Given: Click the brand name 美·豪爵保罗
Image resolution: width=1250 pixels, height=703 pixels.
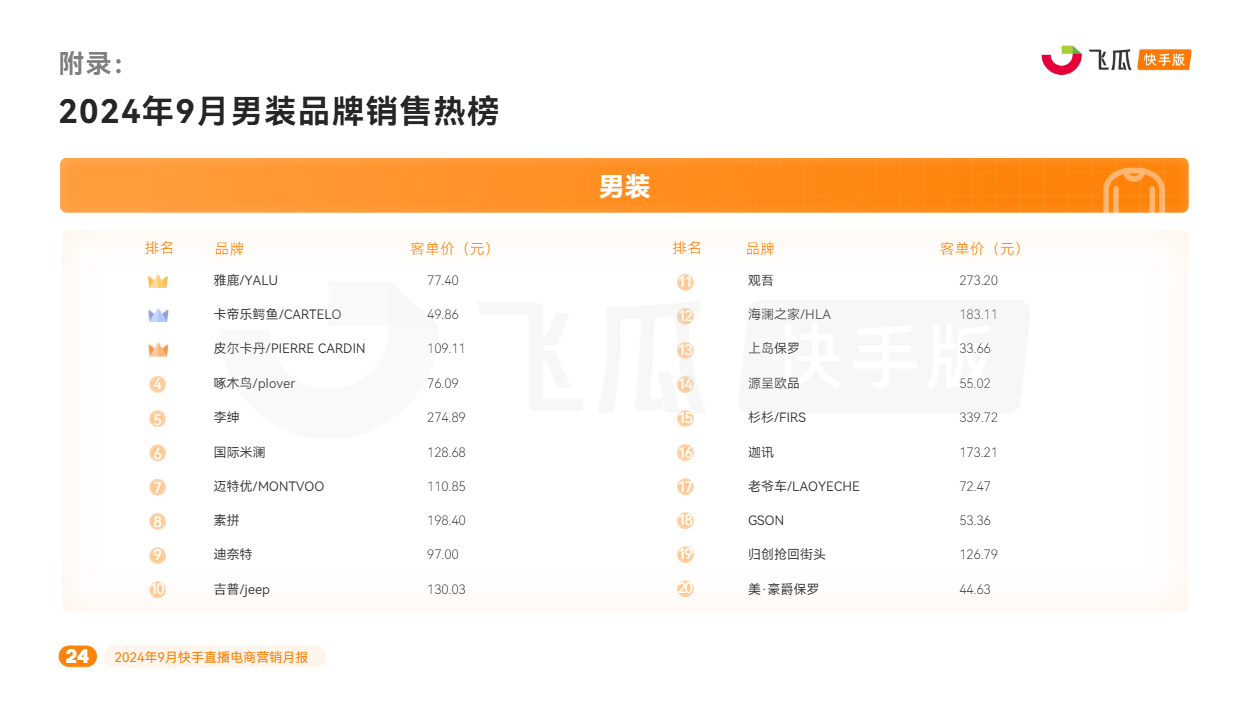Looking at the screenshot, I should (783, 590).
